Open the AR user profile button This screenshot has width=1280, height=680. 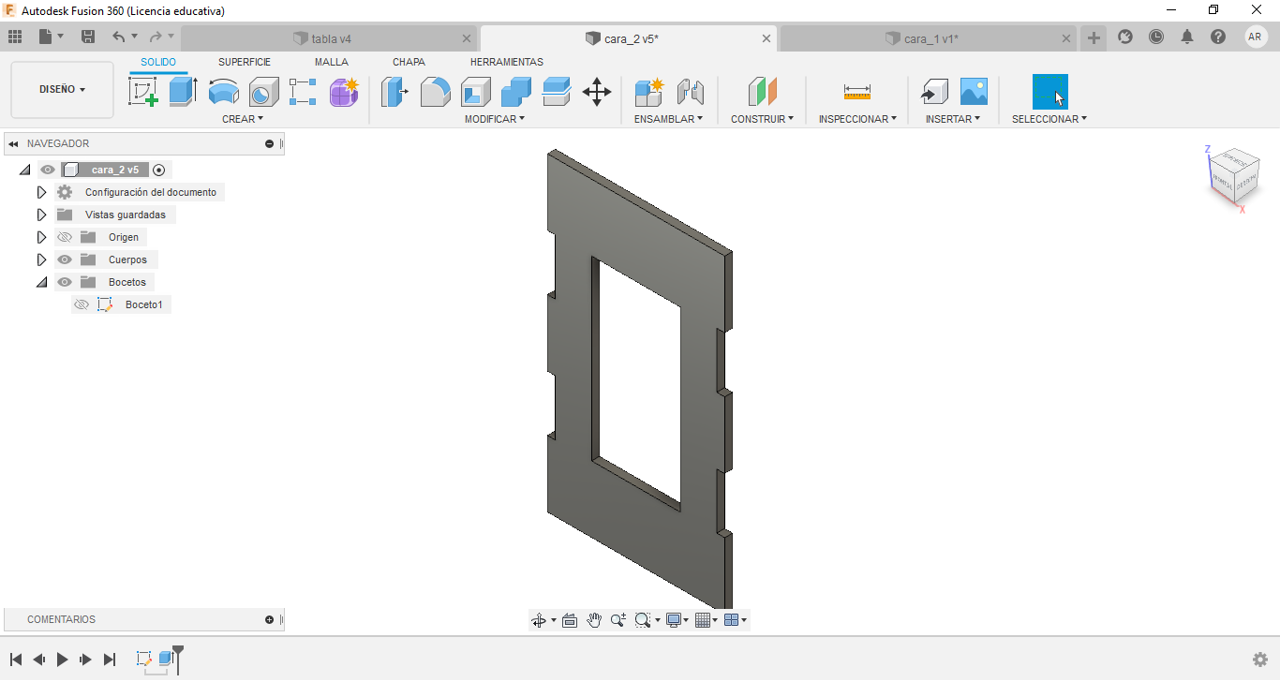coord(1256,37)
